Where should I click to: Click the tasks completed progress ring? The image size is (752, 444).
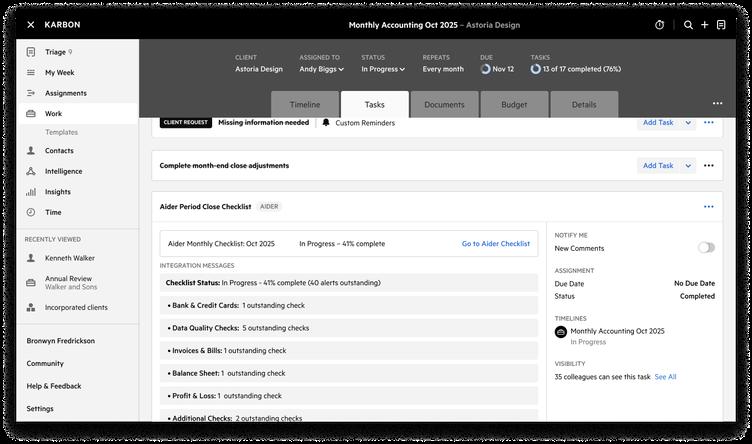[536, 70]
